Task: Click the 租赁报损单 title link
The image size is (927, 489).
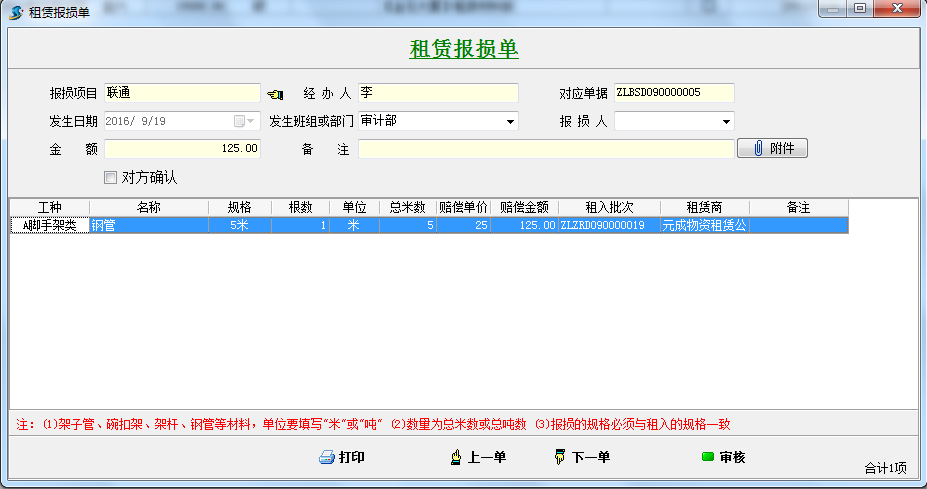Action: (464, 49)
